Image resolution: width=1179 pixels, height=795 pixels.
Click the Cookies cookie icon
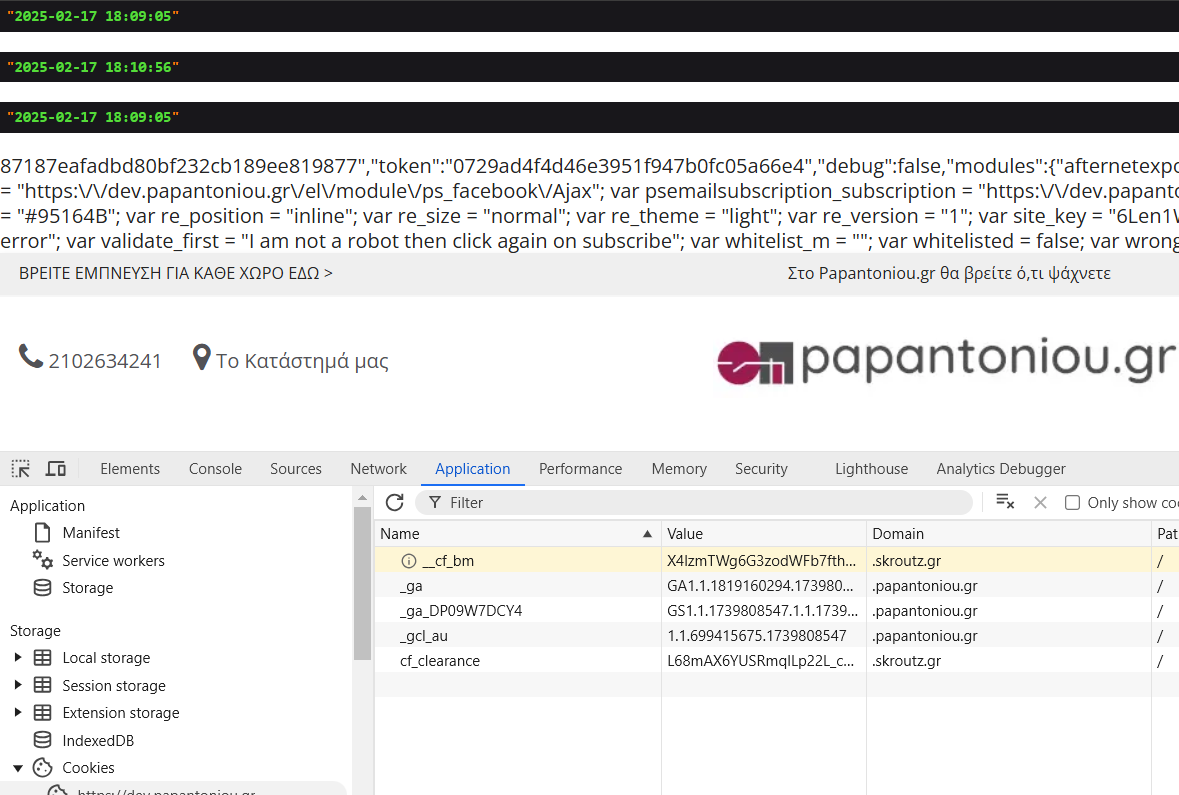point(43,767)
